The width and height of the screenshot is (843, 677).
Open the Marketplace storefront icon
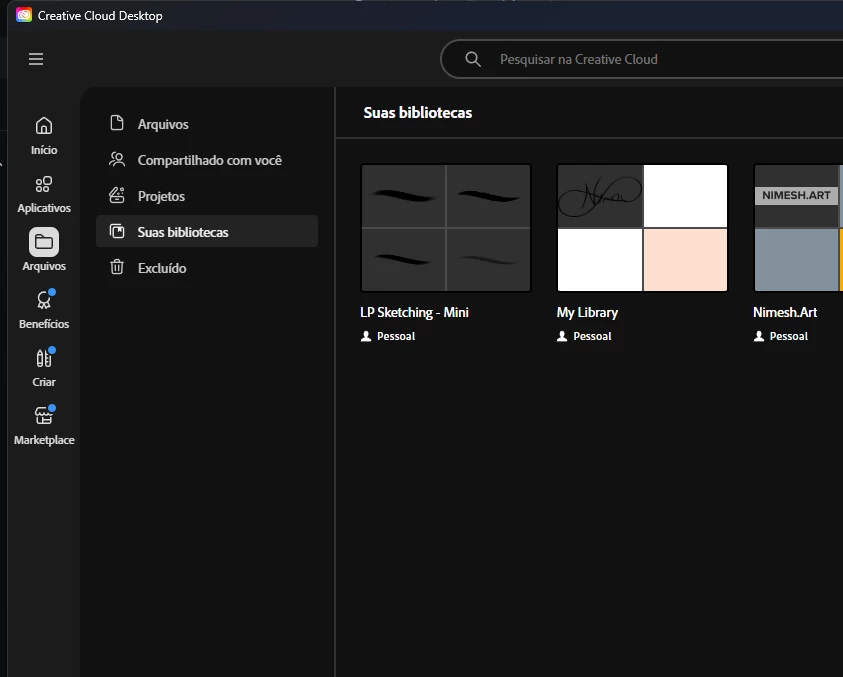click(x=44, y=416)
